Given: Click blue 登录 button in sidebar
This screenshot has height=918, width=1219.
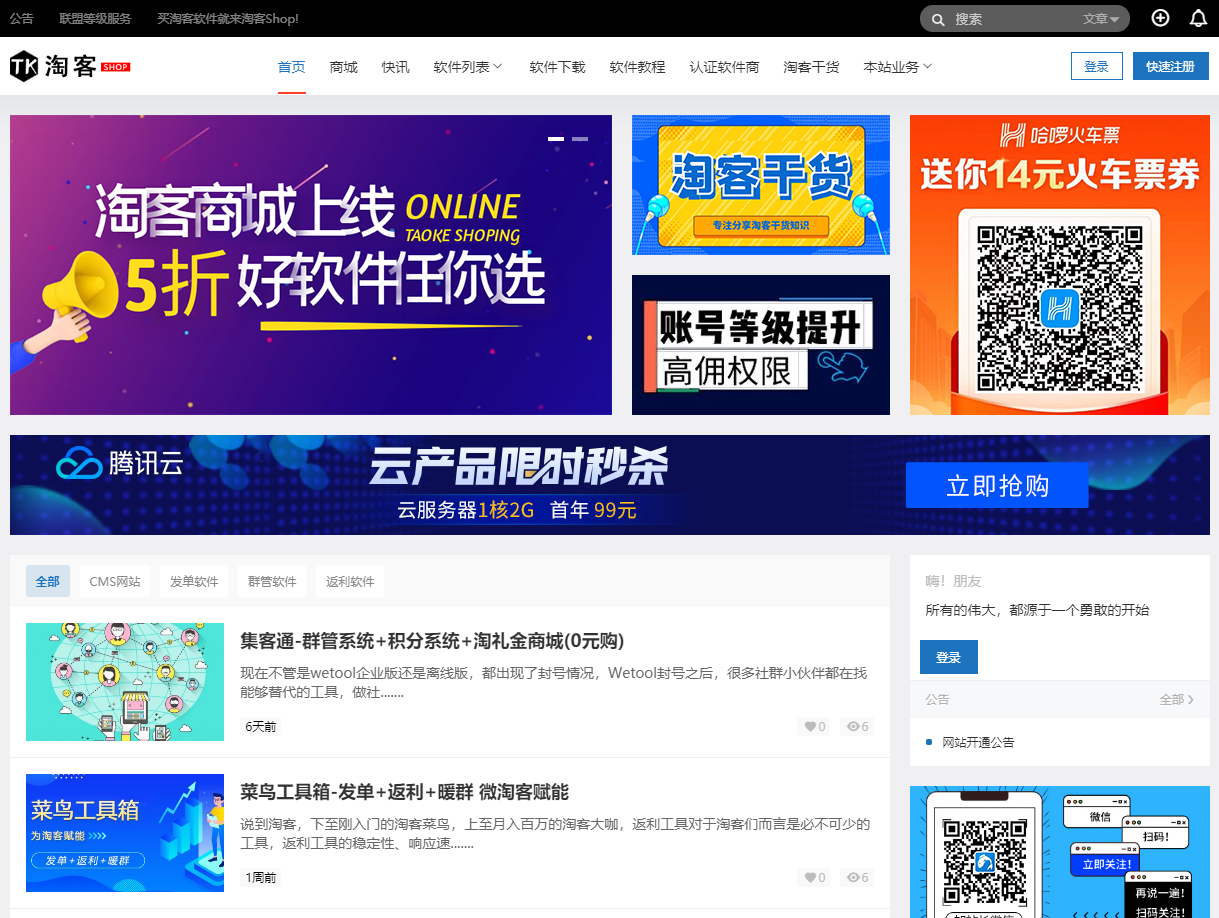Looking at the screenshot, I should pos(949,657).
